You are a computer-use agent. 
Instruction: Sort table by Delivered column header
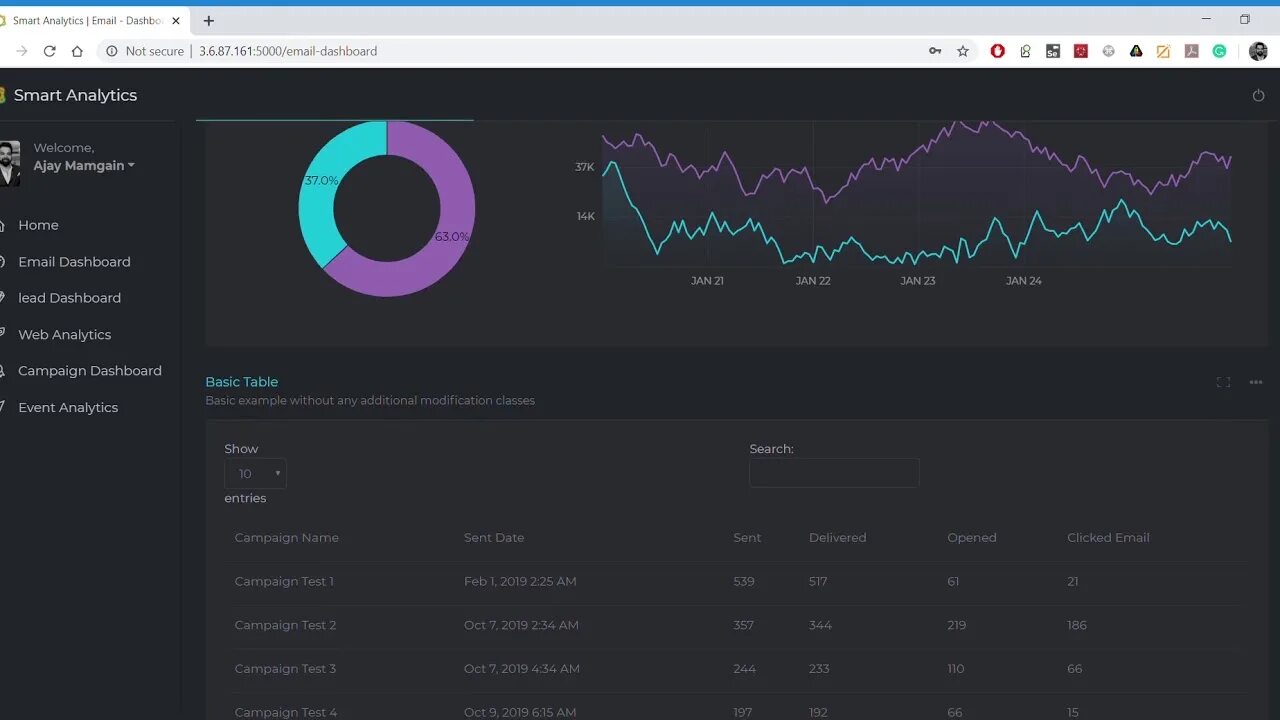[x=837, y=538]
